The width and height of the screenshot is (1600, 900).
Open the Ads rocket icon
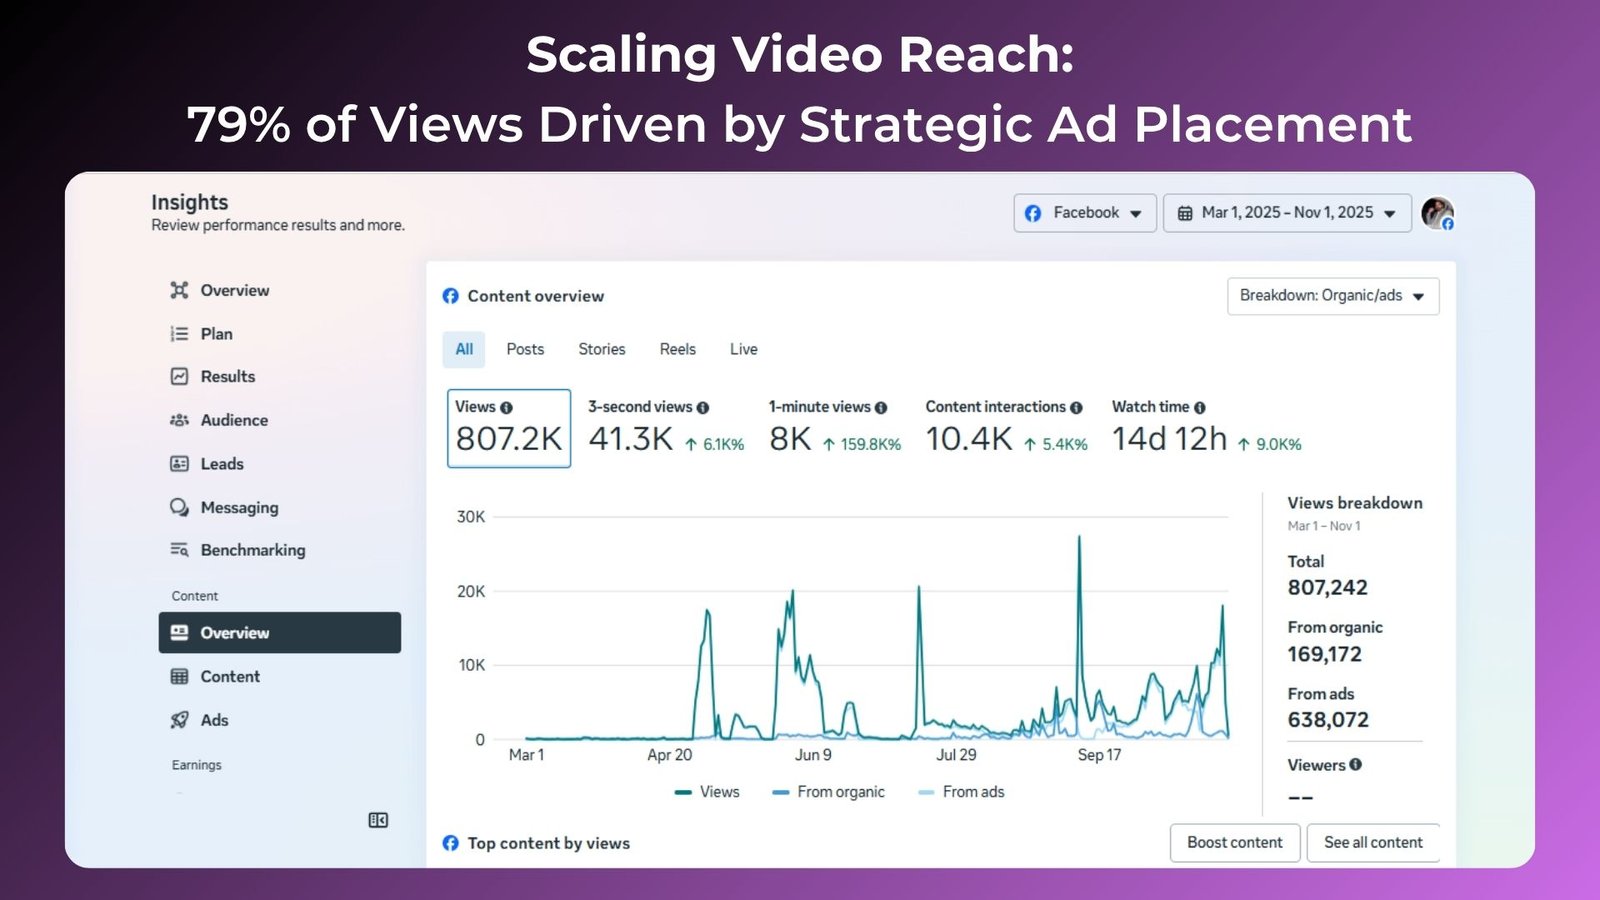click(x=179, y=720)
